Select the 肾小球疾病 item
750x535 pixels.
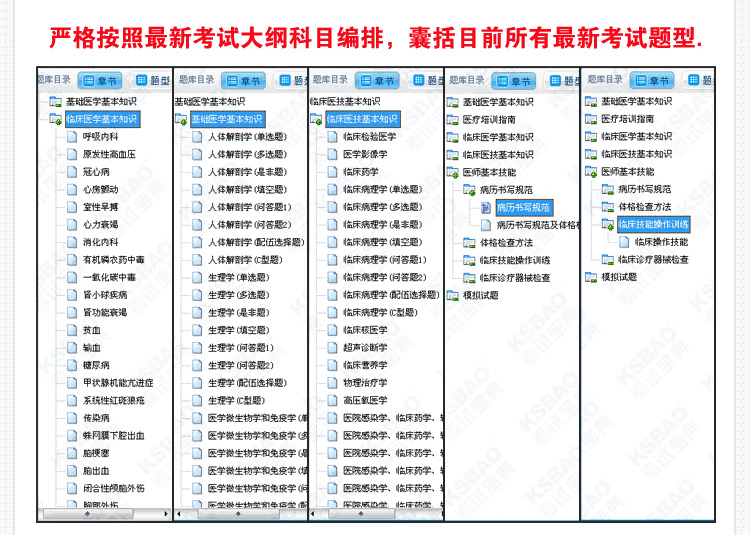[105, 295]
